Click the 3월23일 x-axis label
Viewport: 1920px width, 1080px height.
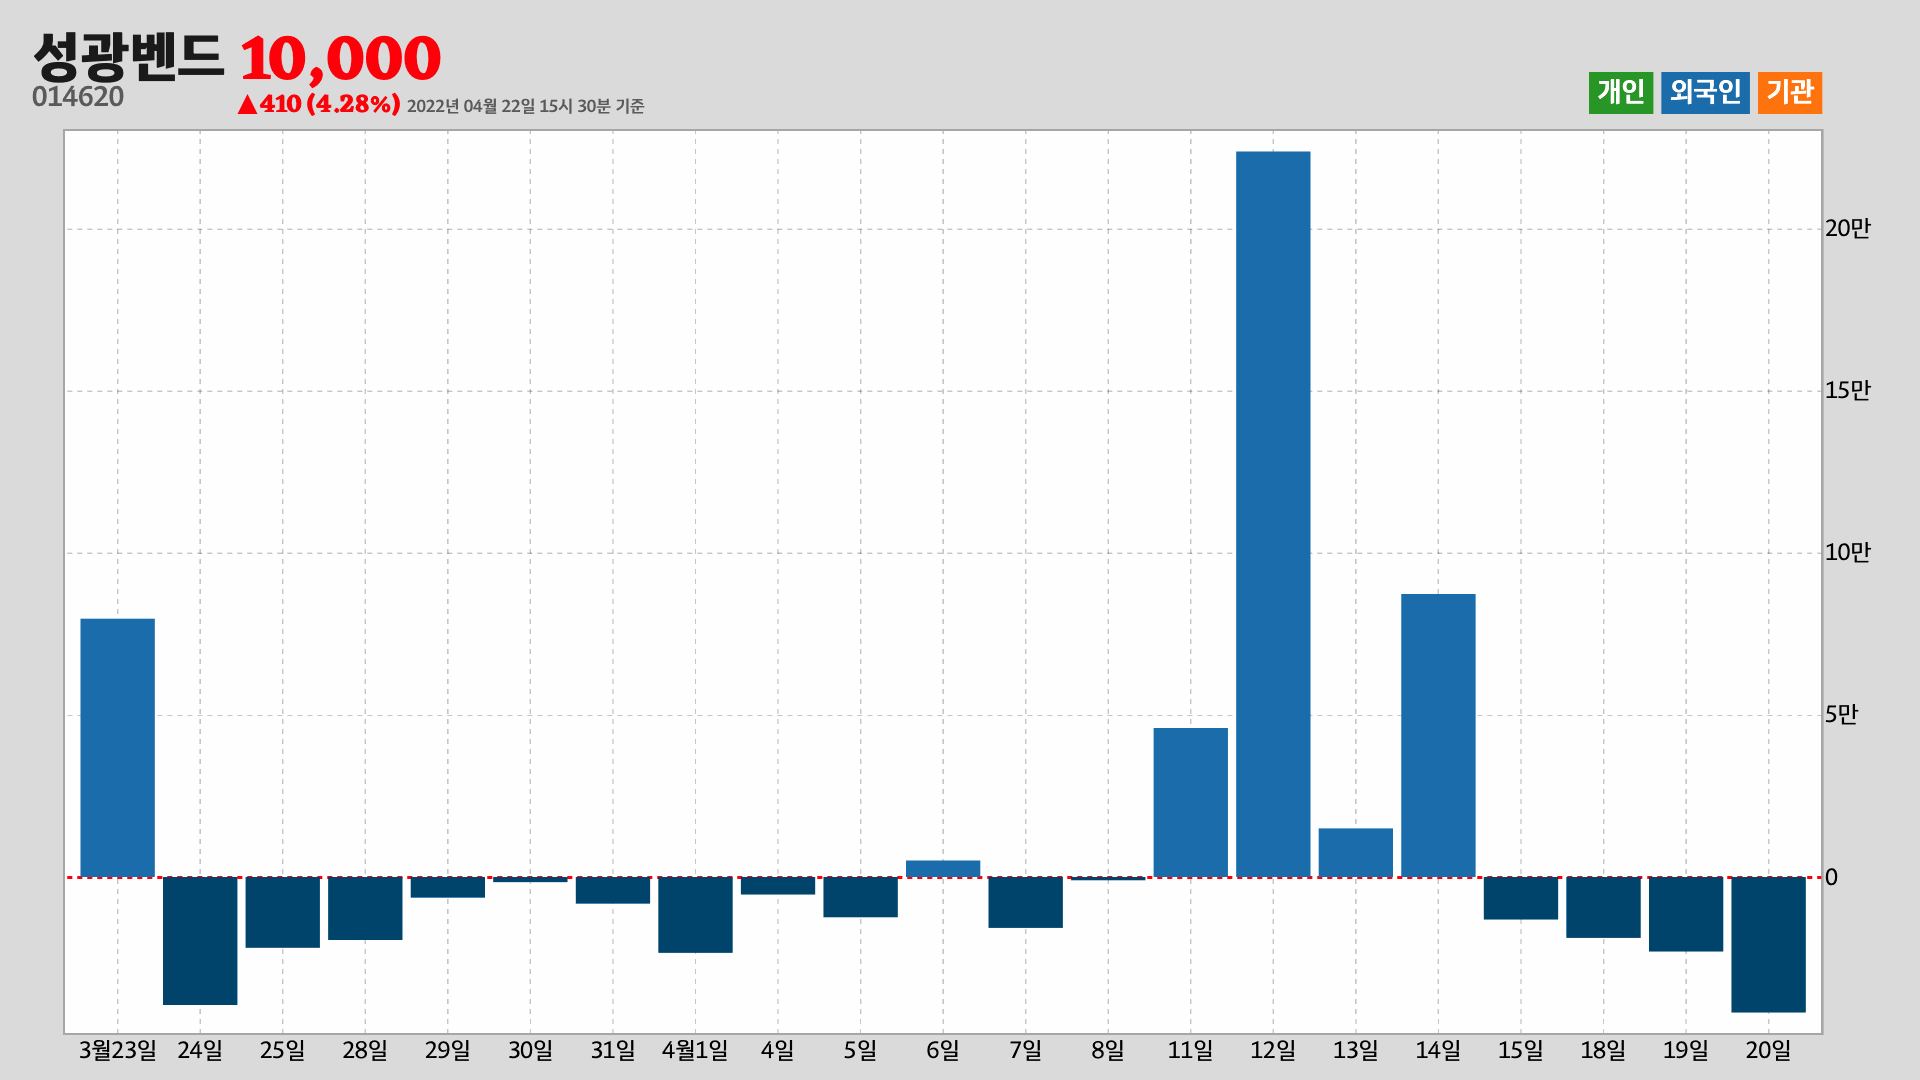(x=118, y=1050)
